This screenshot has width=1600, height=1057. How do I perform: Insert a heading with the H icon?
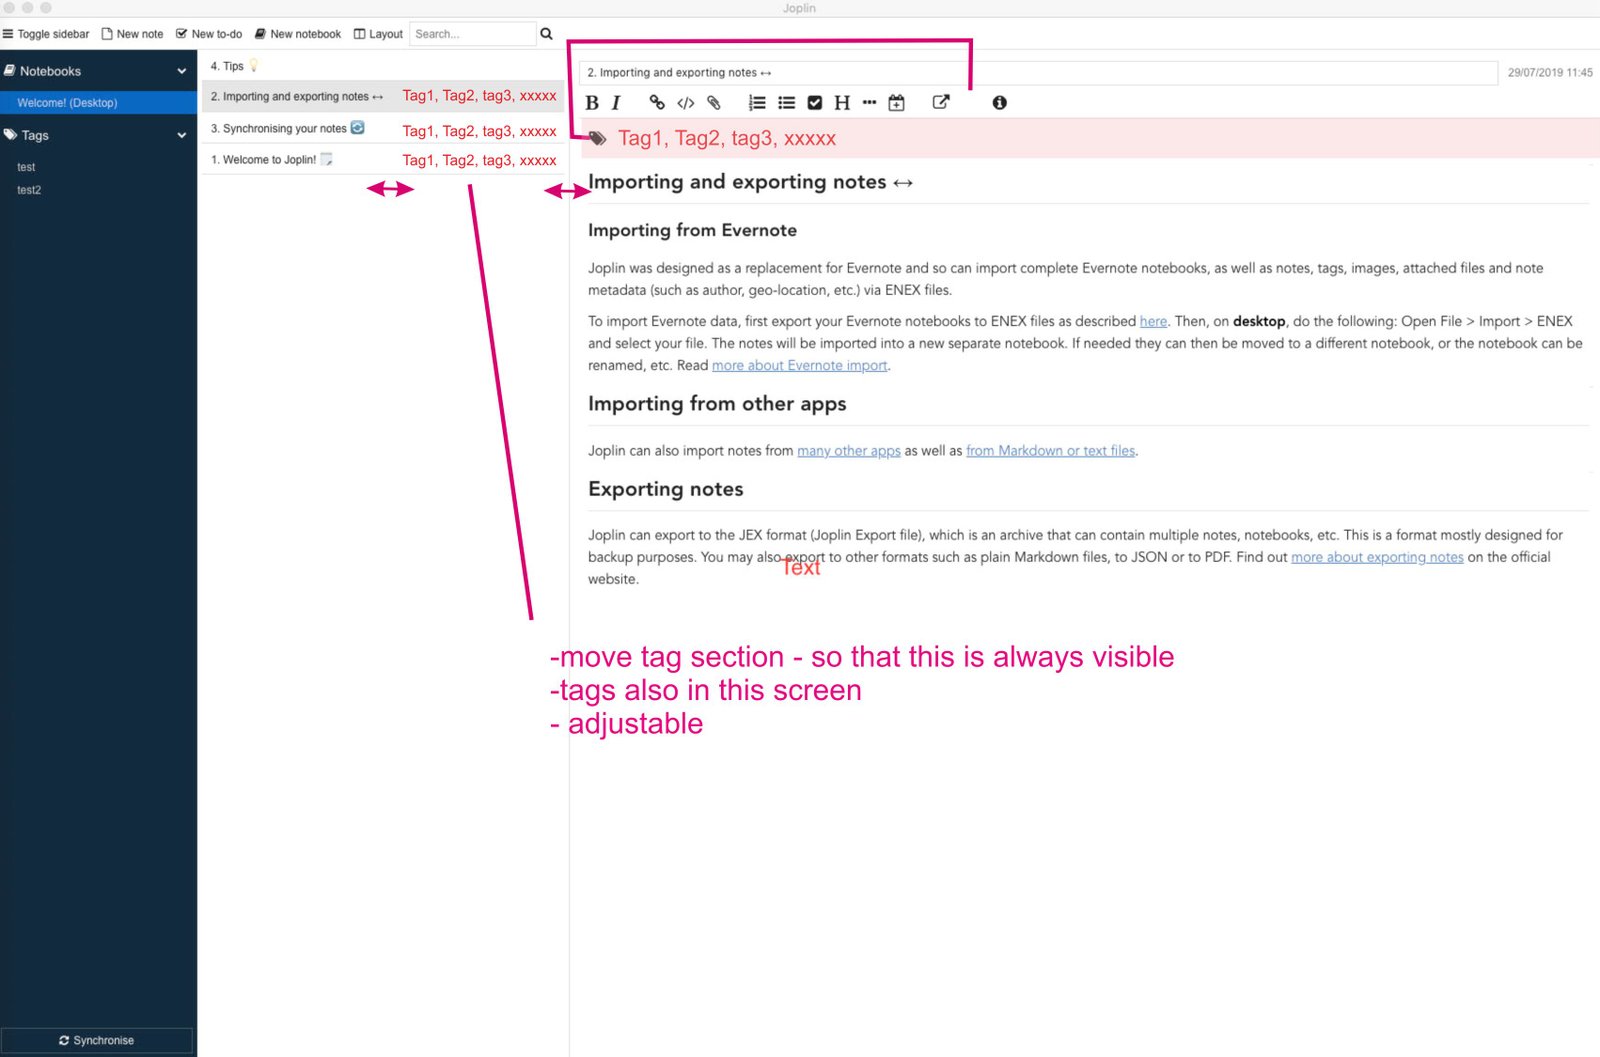pyautogui.click(x=842, y=103)
